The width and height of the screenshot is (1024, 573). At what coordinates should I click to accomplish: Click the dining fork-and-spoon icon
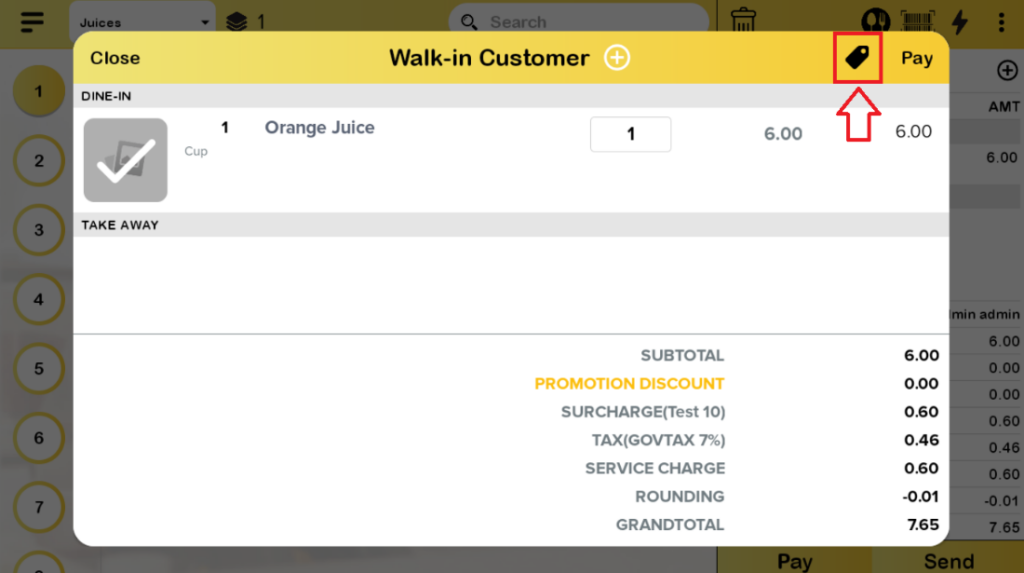[x=876, y=21]
